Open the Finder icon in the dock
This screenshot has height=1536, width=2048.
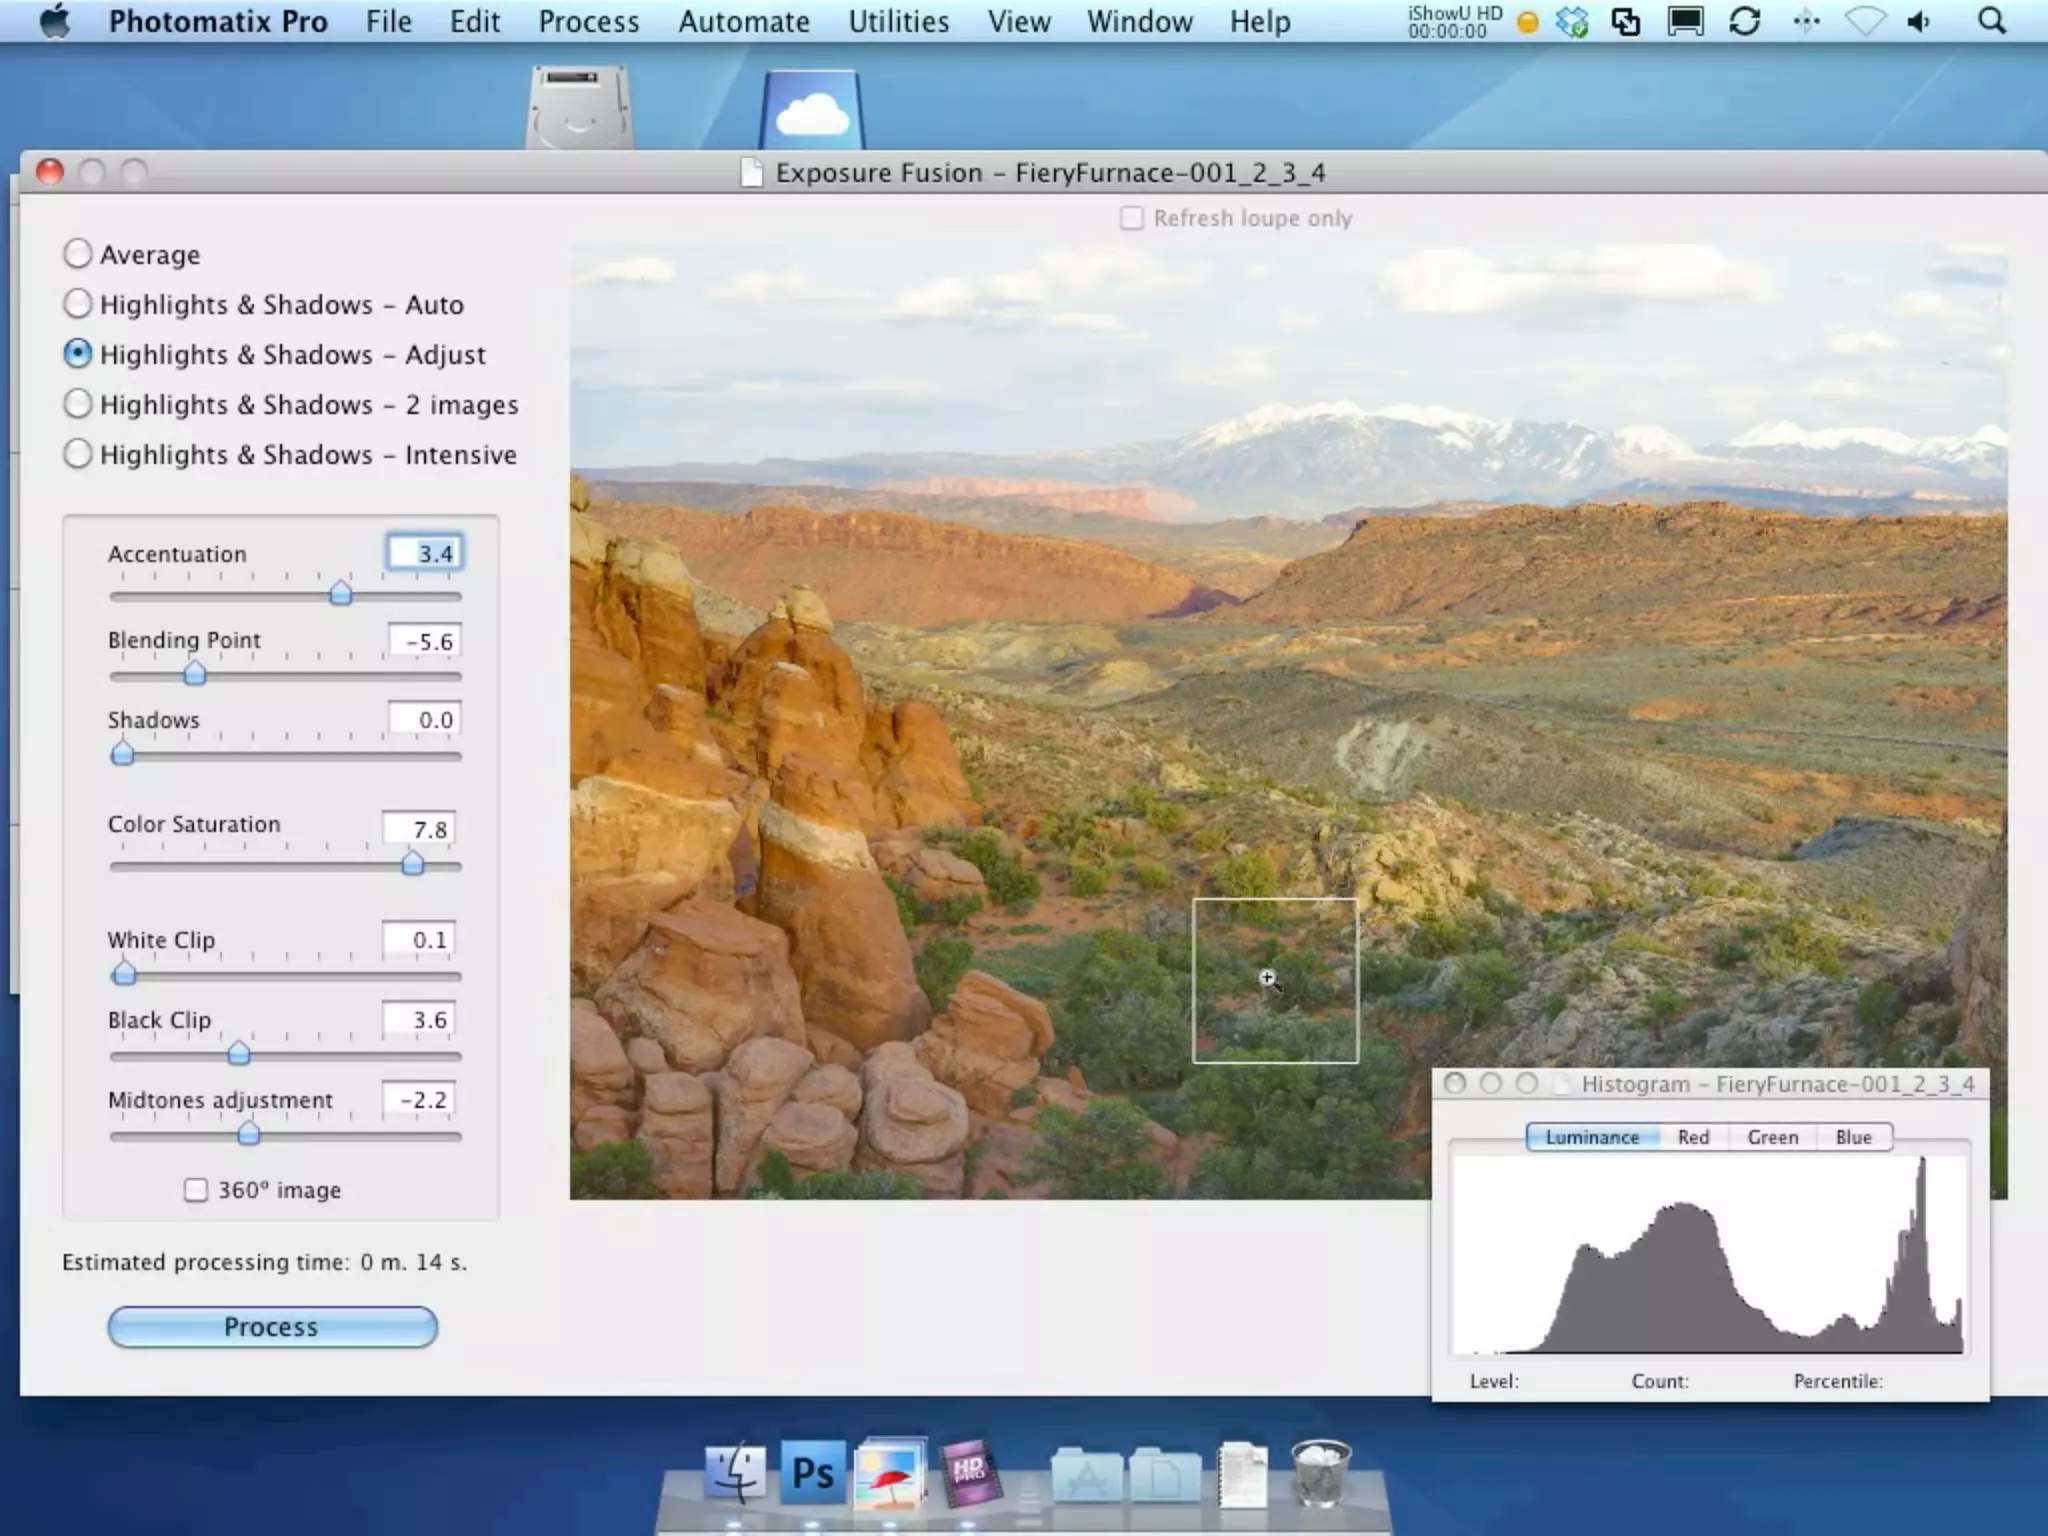pyautogui.click(x=735, y=1472)
